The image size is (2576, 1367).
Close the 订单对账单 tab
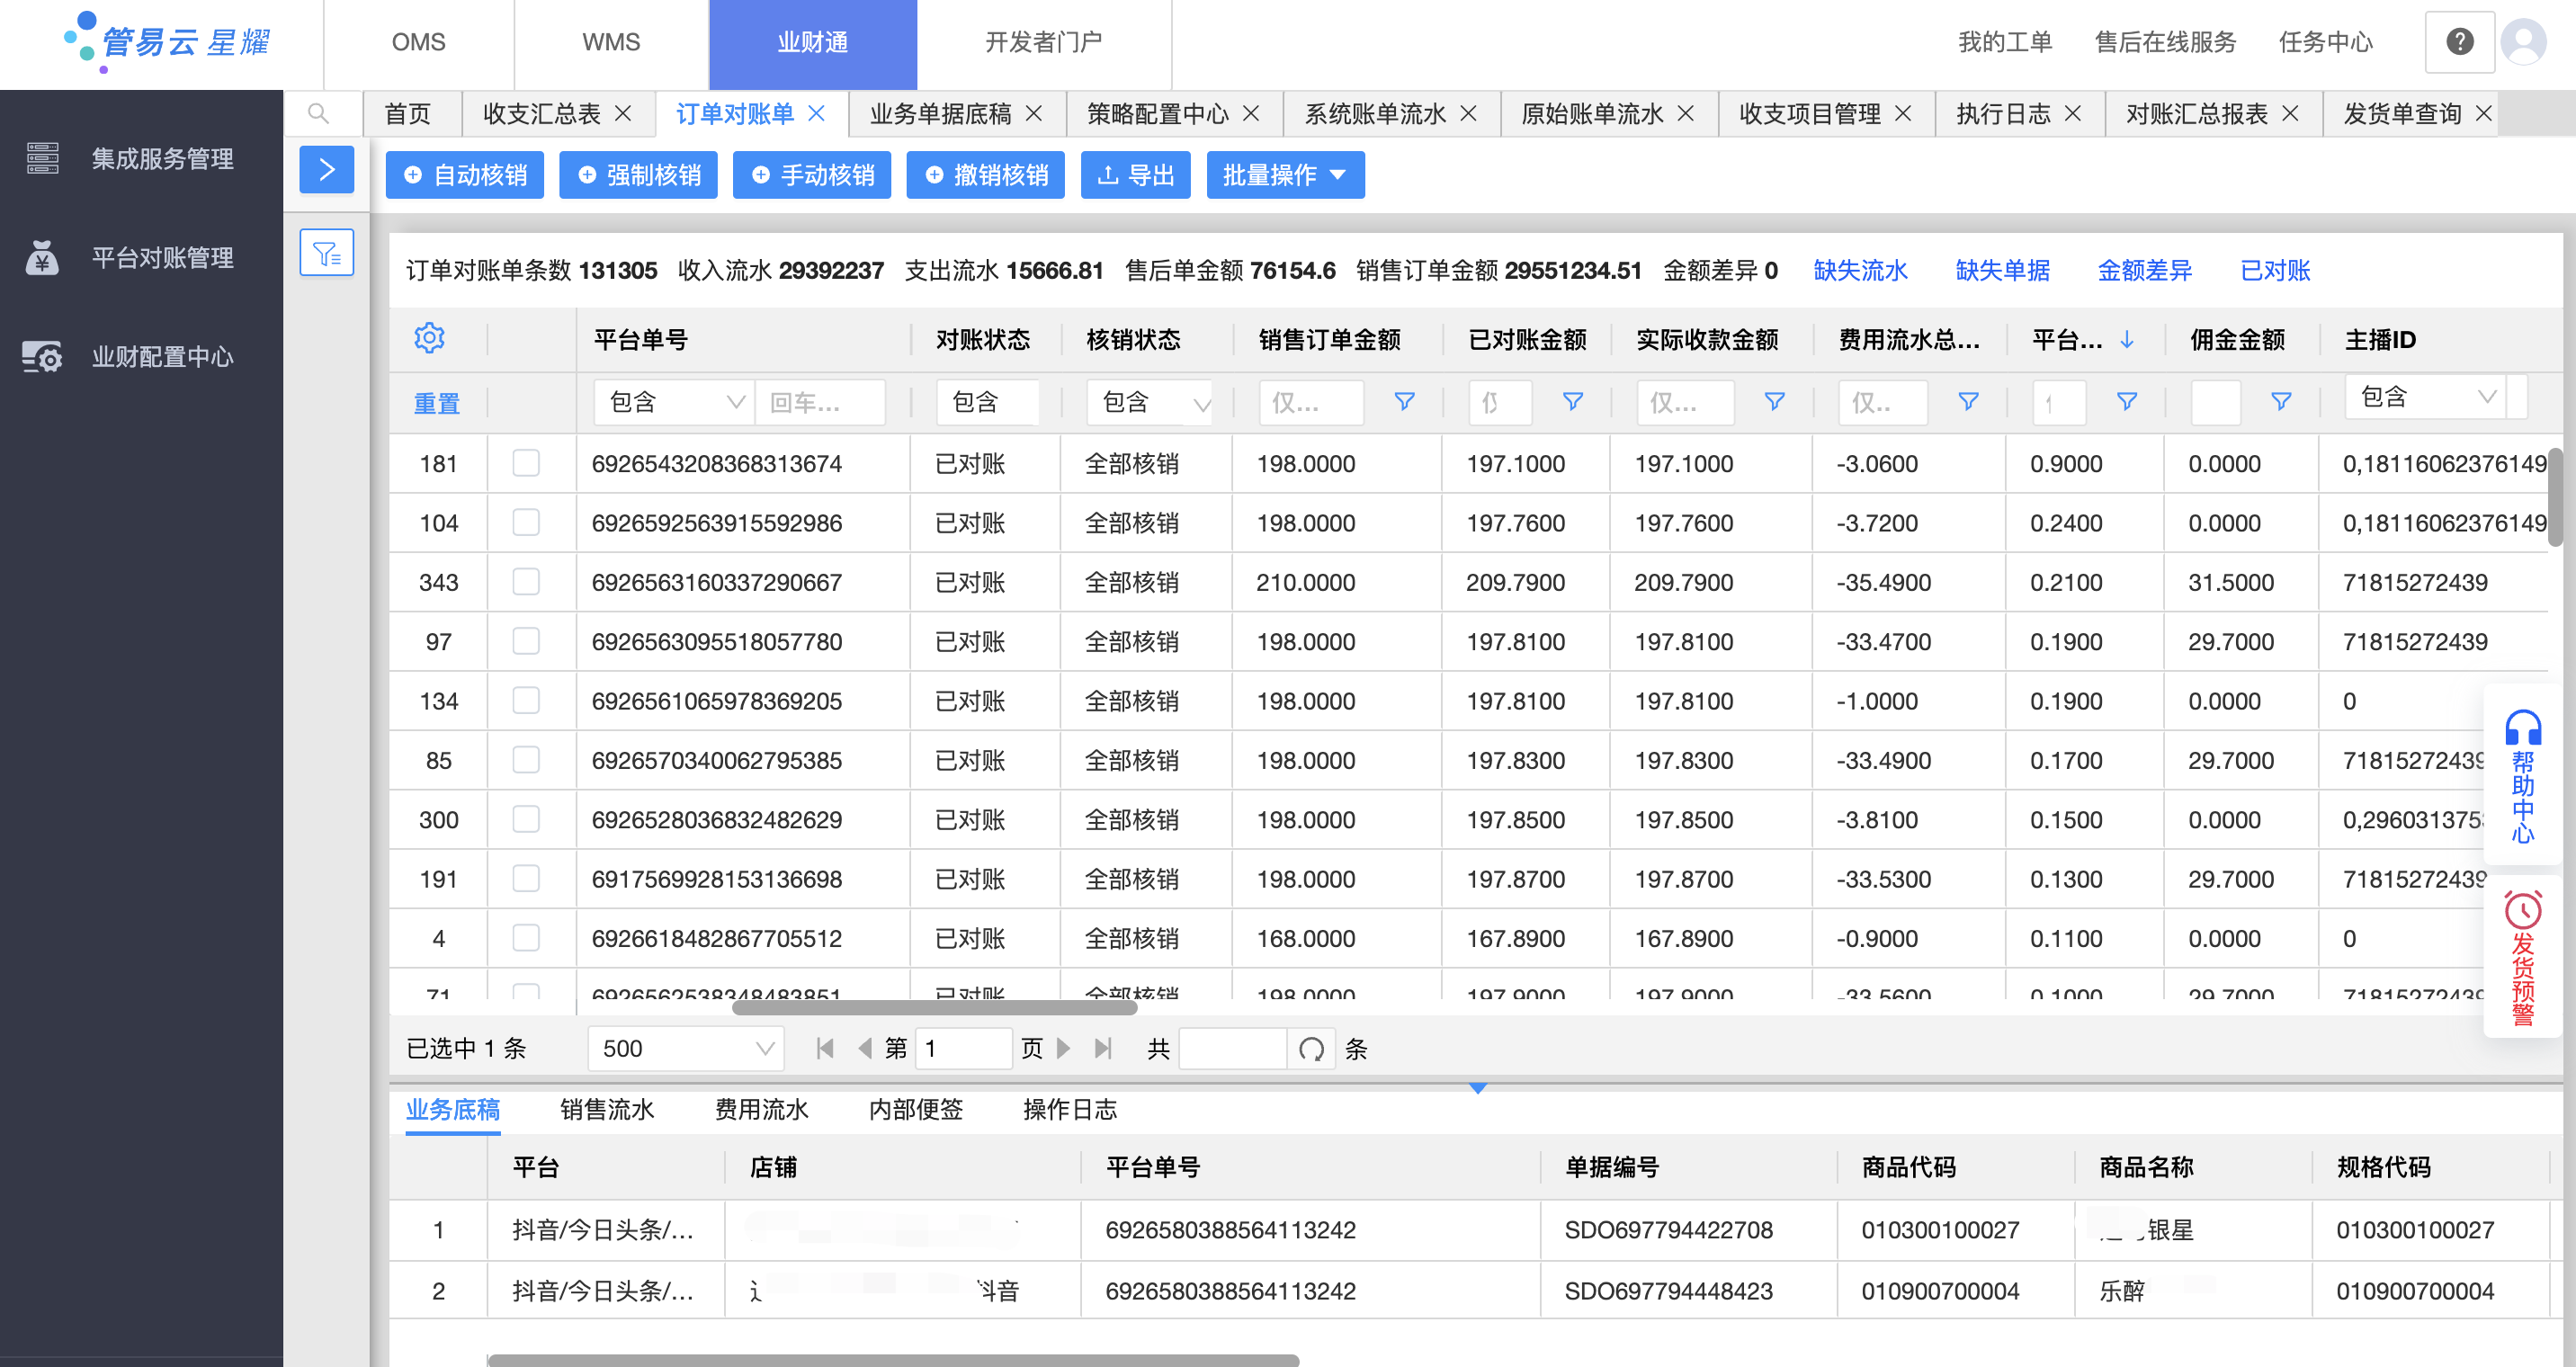816,114
